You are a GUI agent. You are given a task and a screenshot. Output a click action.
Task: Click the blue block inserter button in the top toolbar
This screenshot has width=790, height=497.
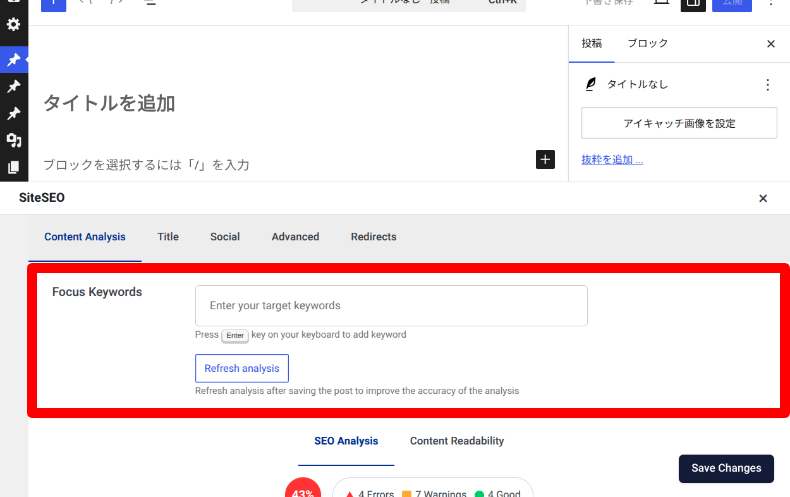pyautogui.click(x=53, y=4)
